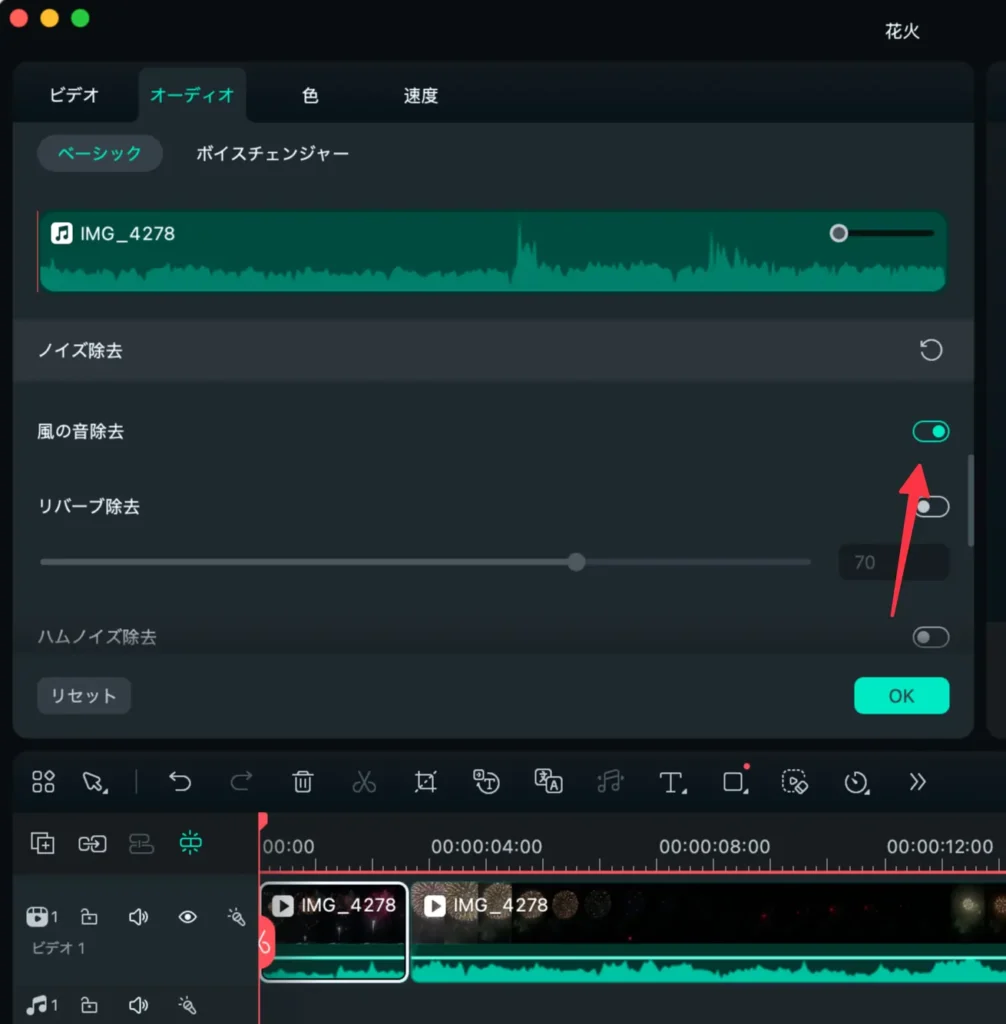The image size is (1006, 1024).
Task: Hide ビデオ 1 track using the eye icon
Action: pos(187,916)
